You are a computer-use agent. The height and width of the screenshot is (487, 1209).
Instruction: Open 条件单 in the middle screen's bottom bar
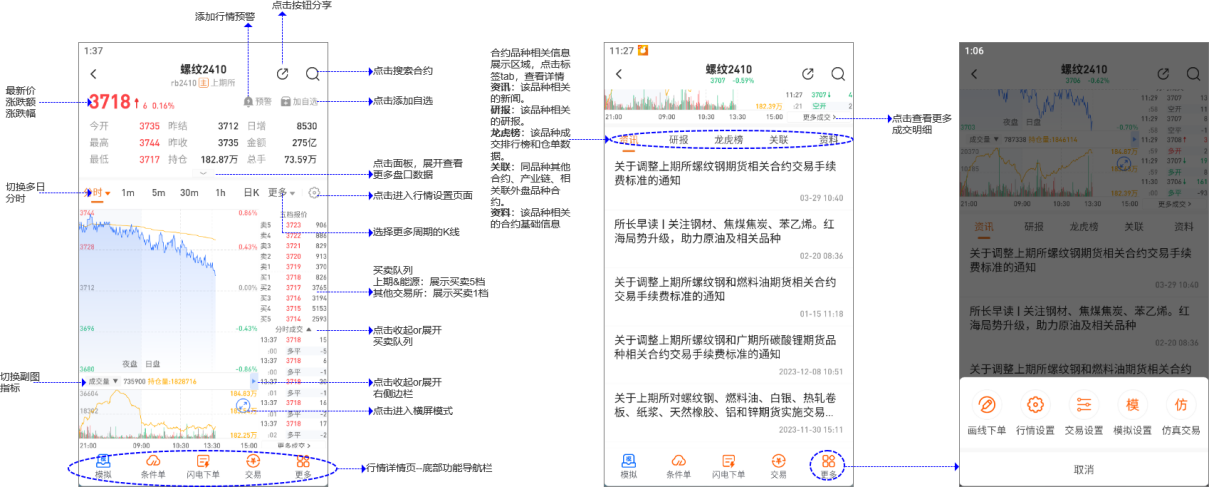point(679,466)
